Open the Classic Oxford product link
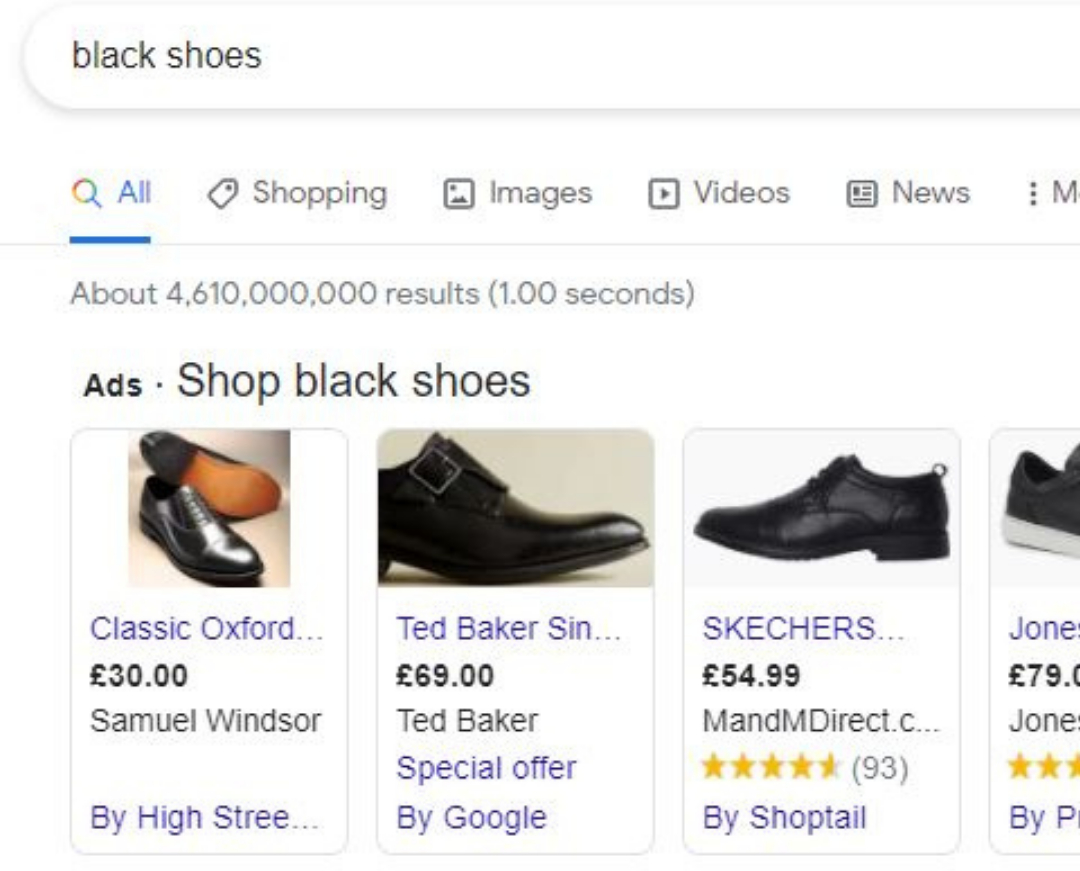Image resolution: width=1080 pixels, height=871 pixels. point(206,629)
